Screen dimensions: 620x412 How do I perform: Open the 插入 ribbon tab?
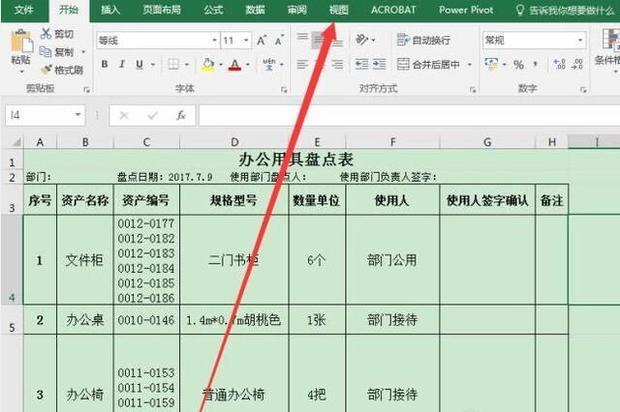(111, 9)
